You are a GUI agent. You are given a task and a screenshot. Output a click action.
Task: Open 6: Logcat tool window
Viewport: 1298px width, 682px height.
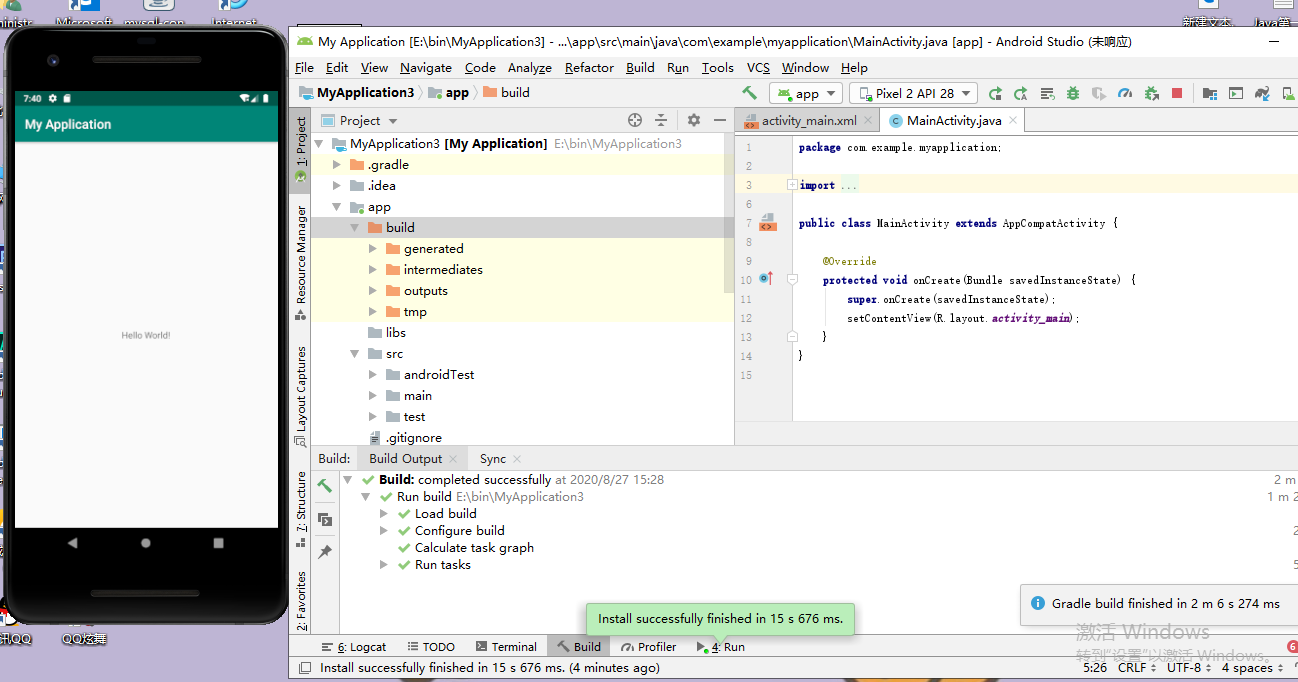tap(354, 647)
